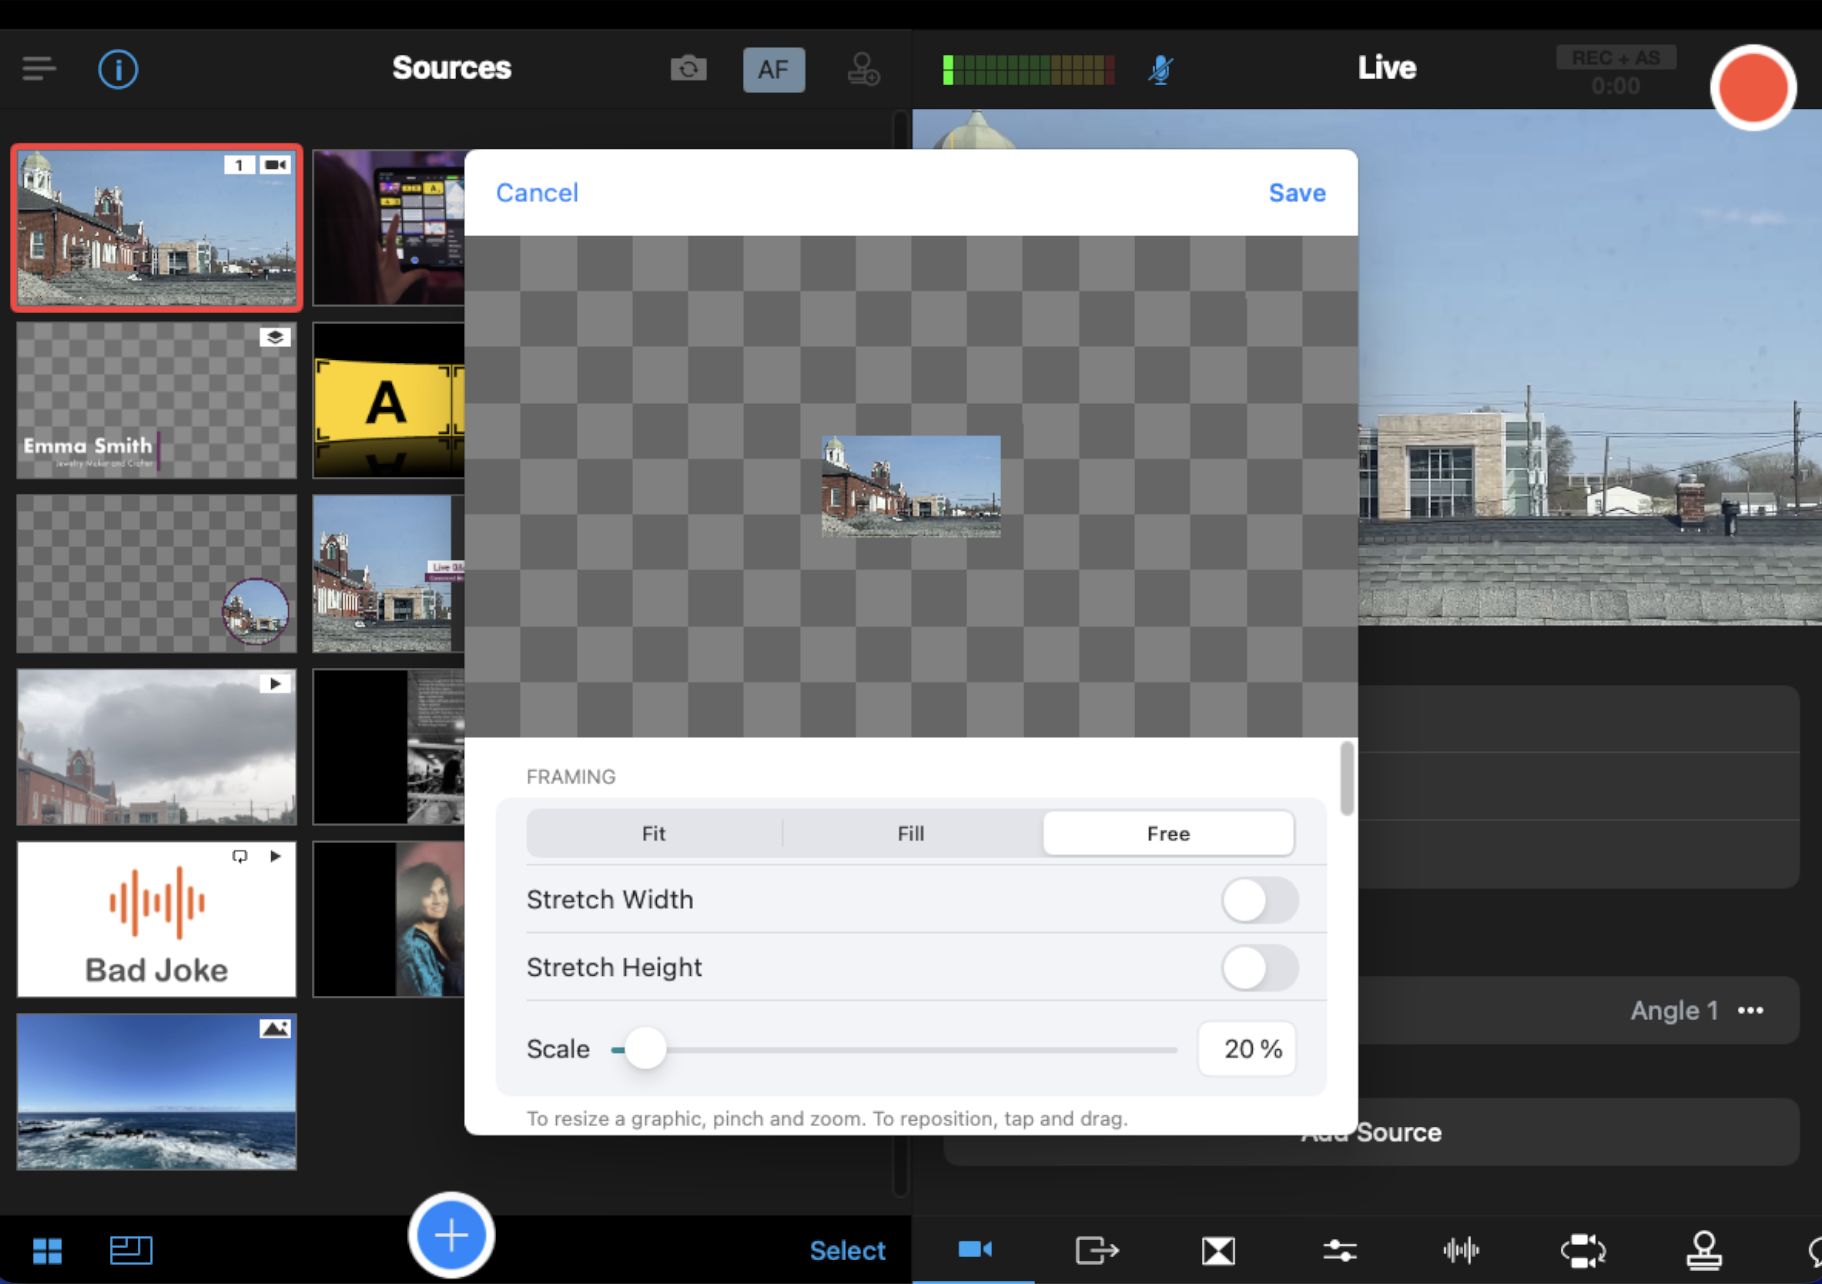Screen dimensions: 1822x1284
Task: Click the info icon in Sources header
Action: [x=118, y=69]
